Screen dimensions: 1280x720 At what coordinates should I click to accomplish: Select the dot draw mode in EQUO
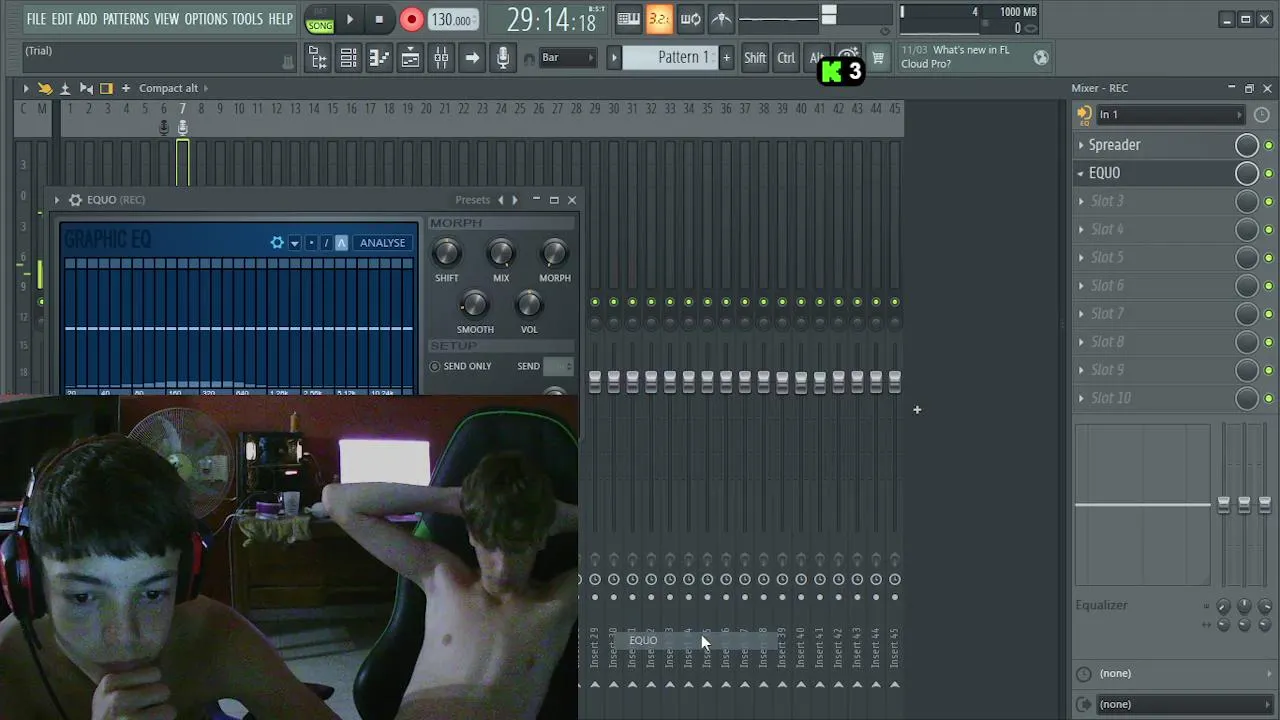pyautogui.click(x=311, y=243)
